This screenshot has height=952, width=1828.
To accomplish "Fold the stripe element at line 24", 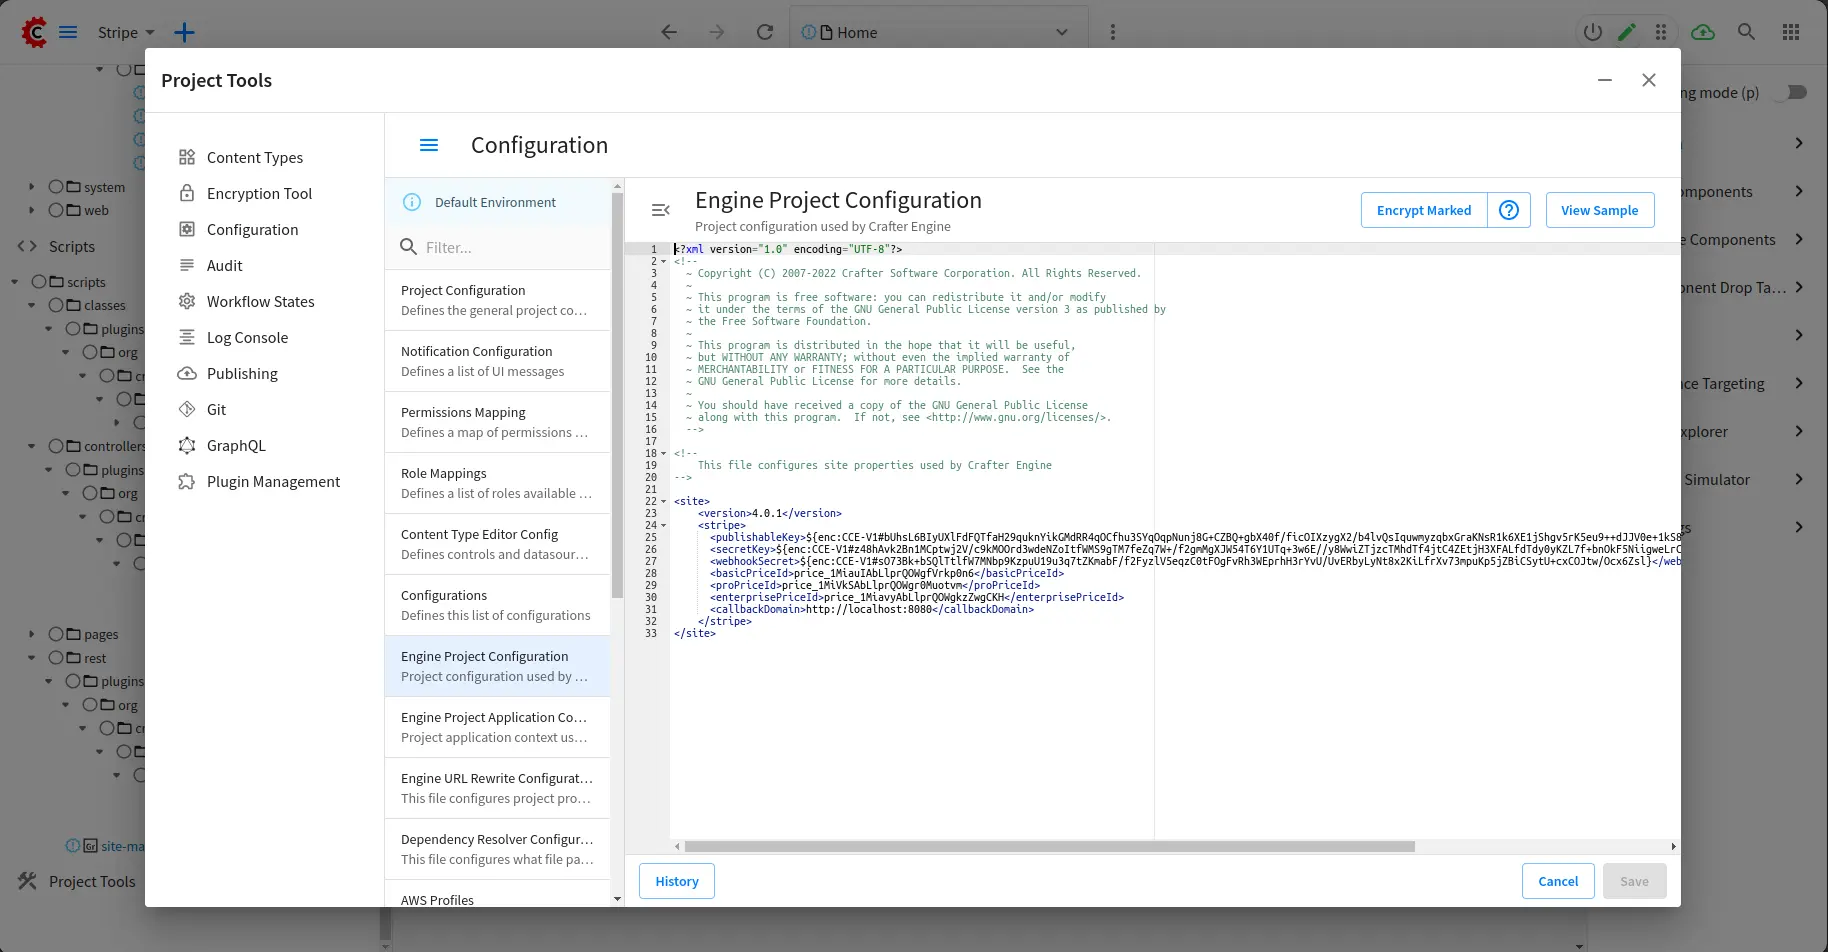I will tap(664, 525).
